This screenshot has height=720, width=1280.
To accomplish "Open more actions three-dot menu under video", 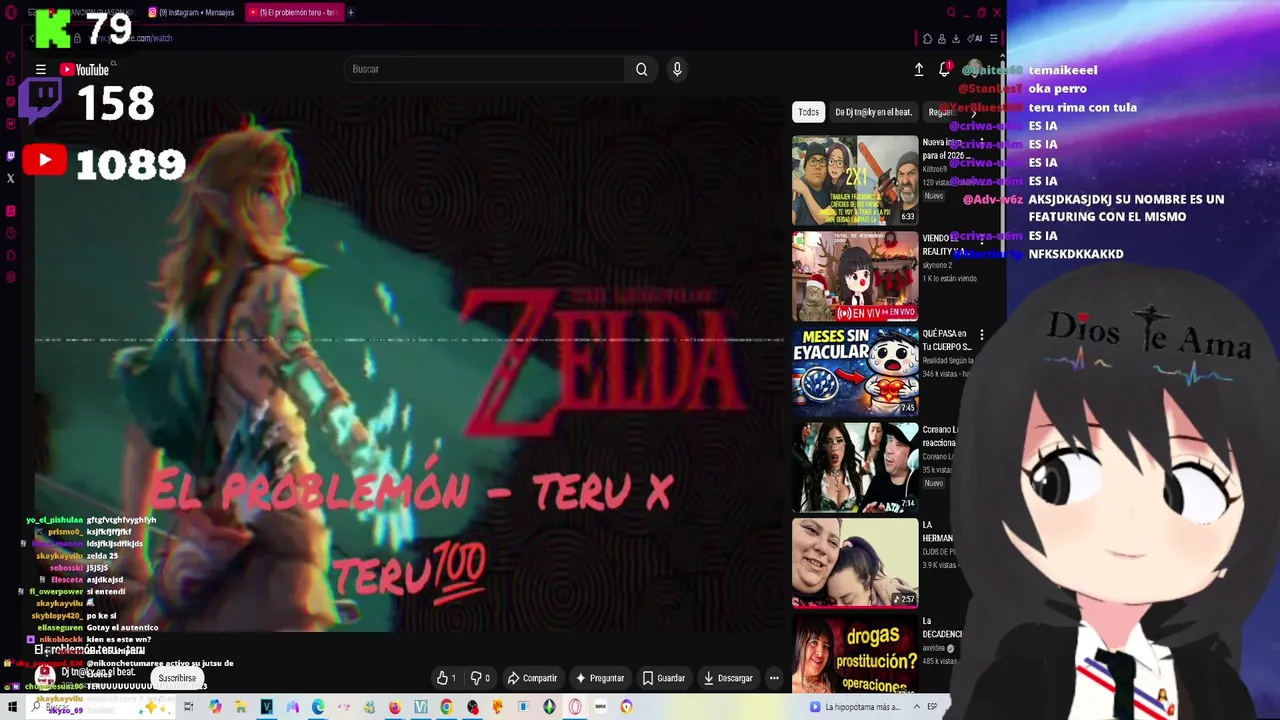I will pos(774,678).
